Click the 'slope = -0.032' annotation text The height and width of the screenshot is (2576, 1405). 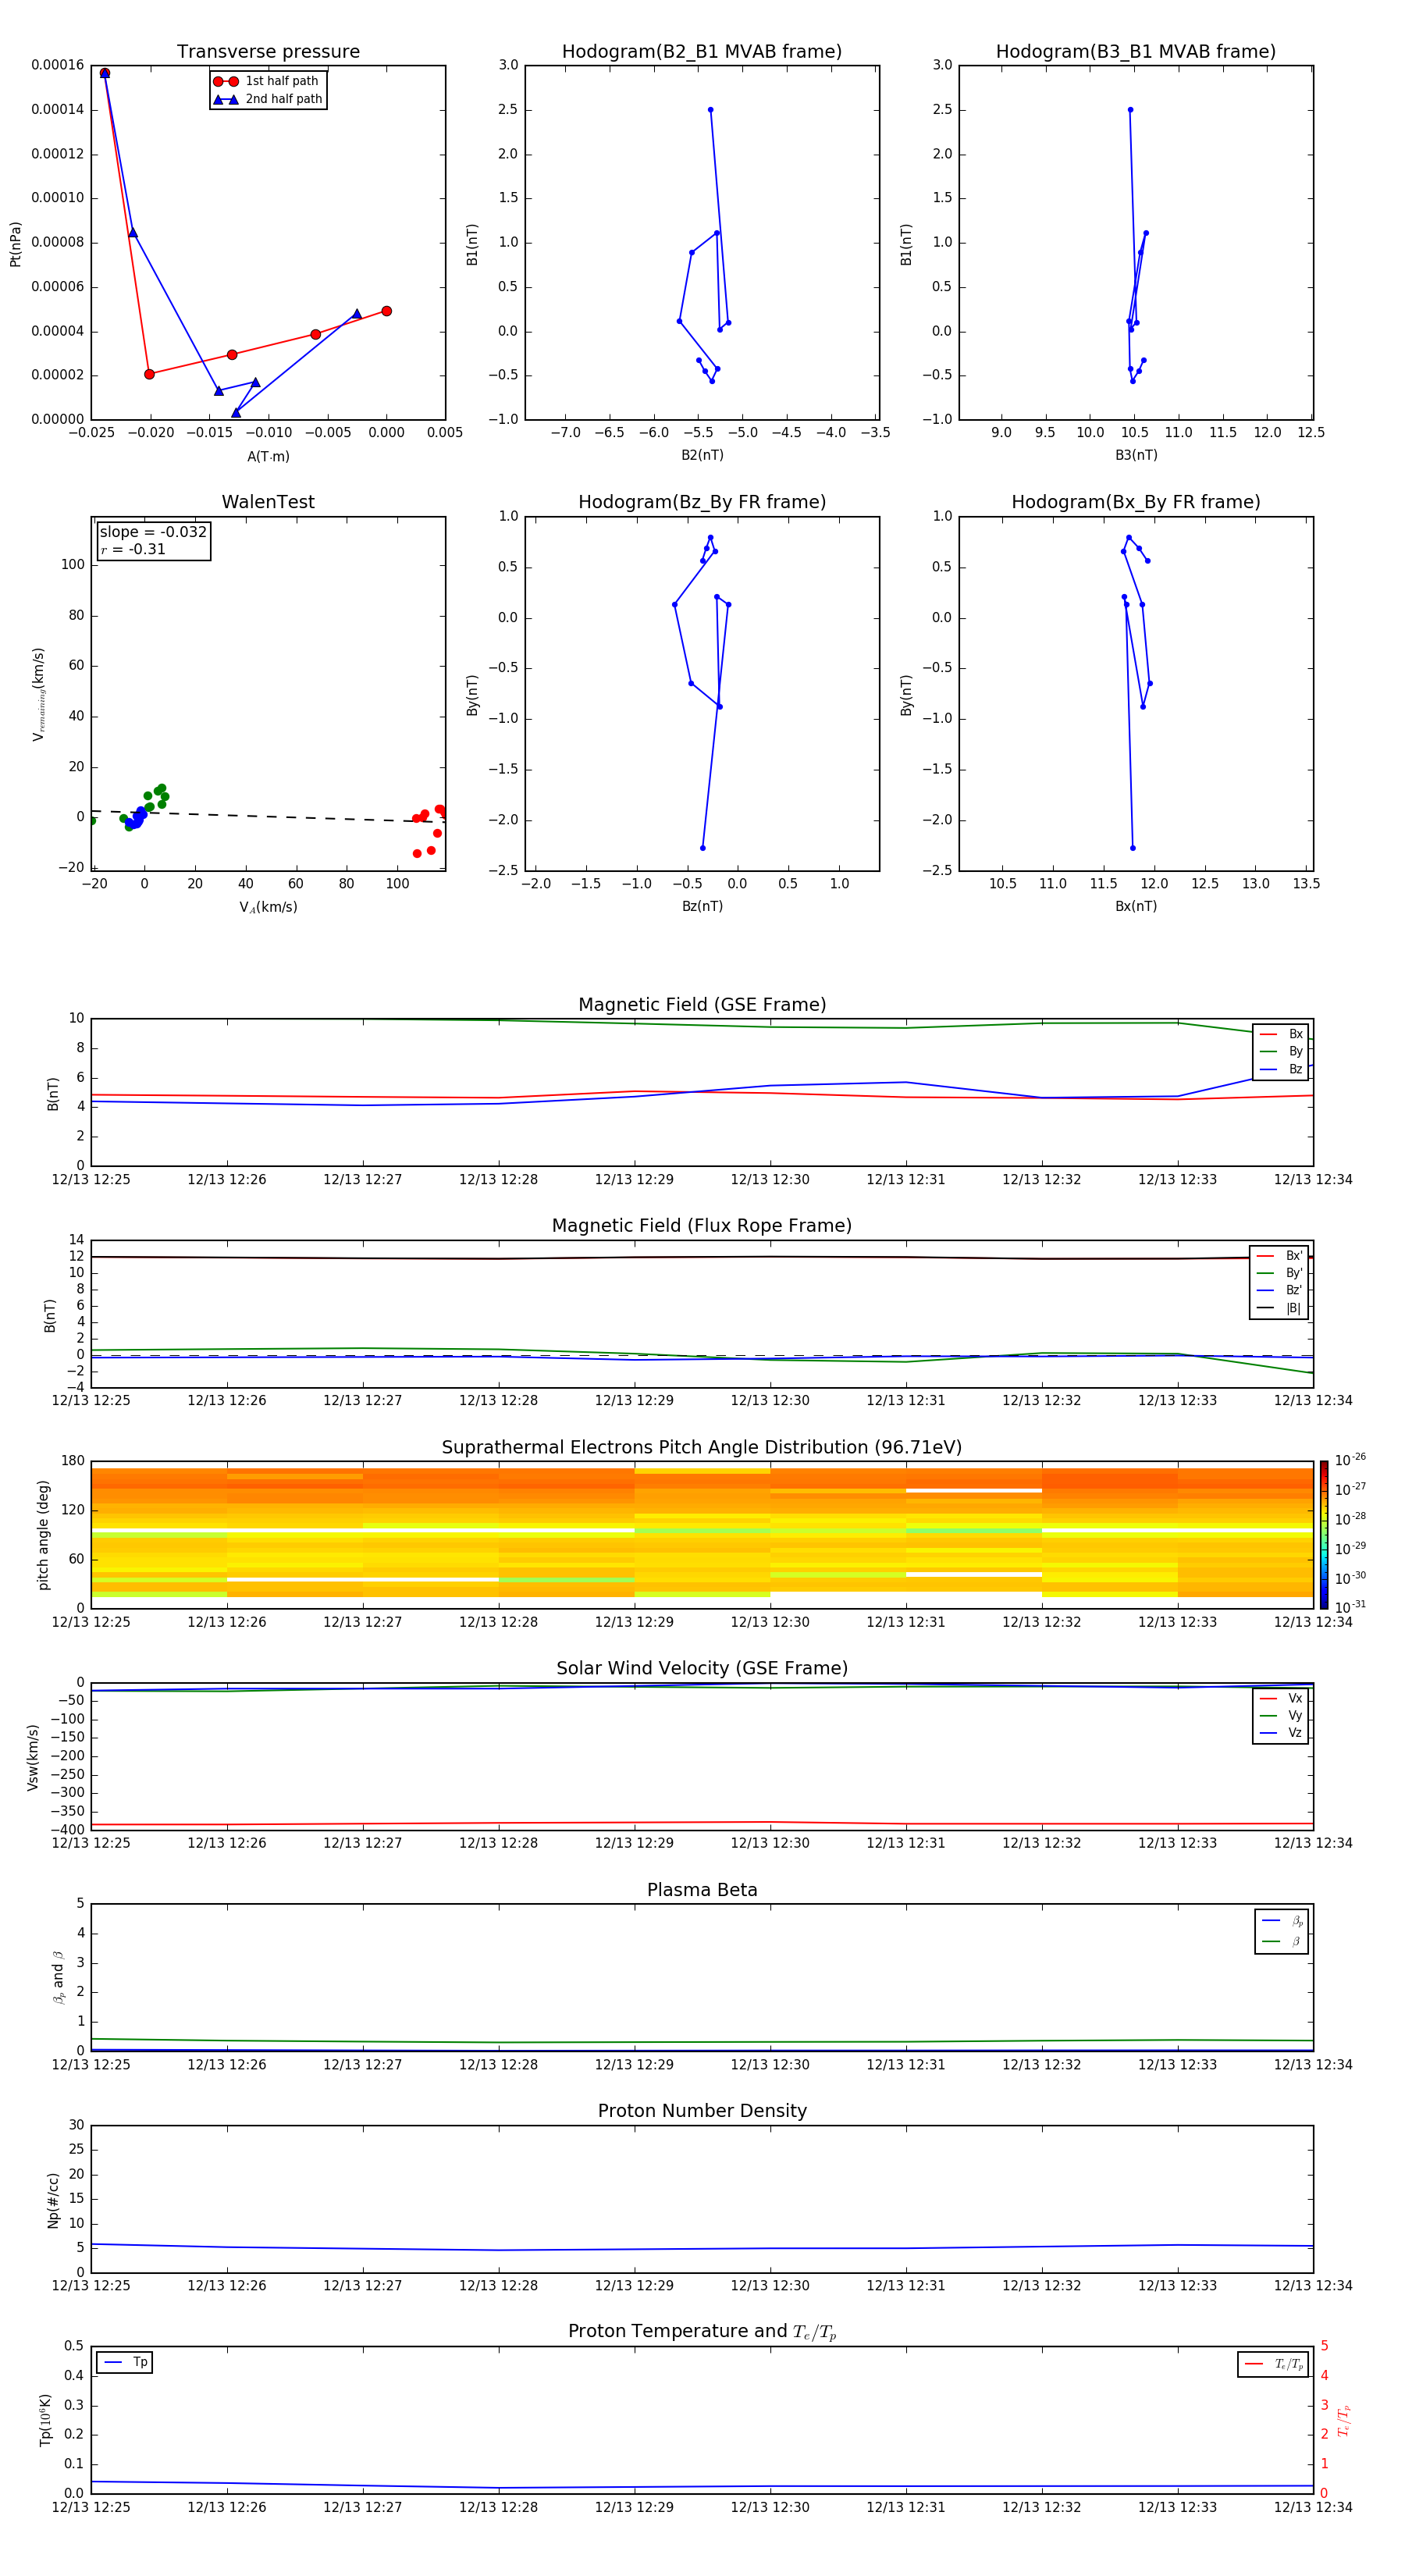153,532
